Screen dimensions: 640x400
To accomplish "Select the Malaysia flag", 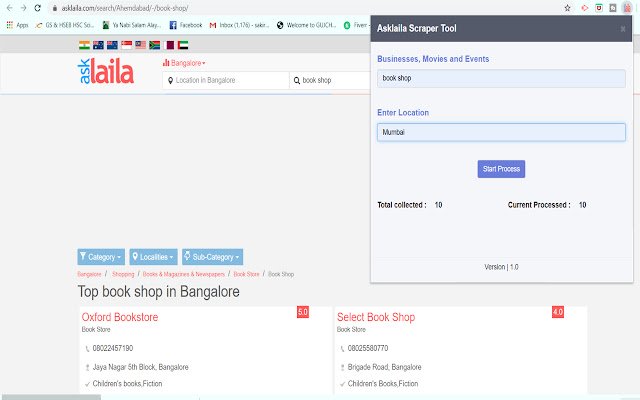I will (x=140, y=45).
